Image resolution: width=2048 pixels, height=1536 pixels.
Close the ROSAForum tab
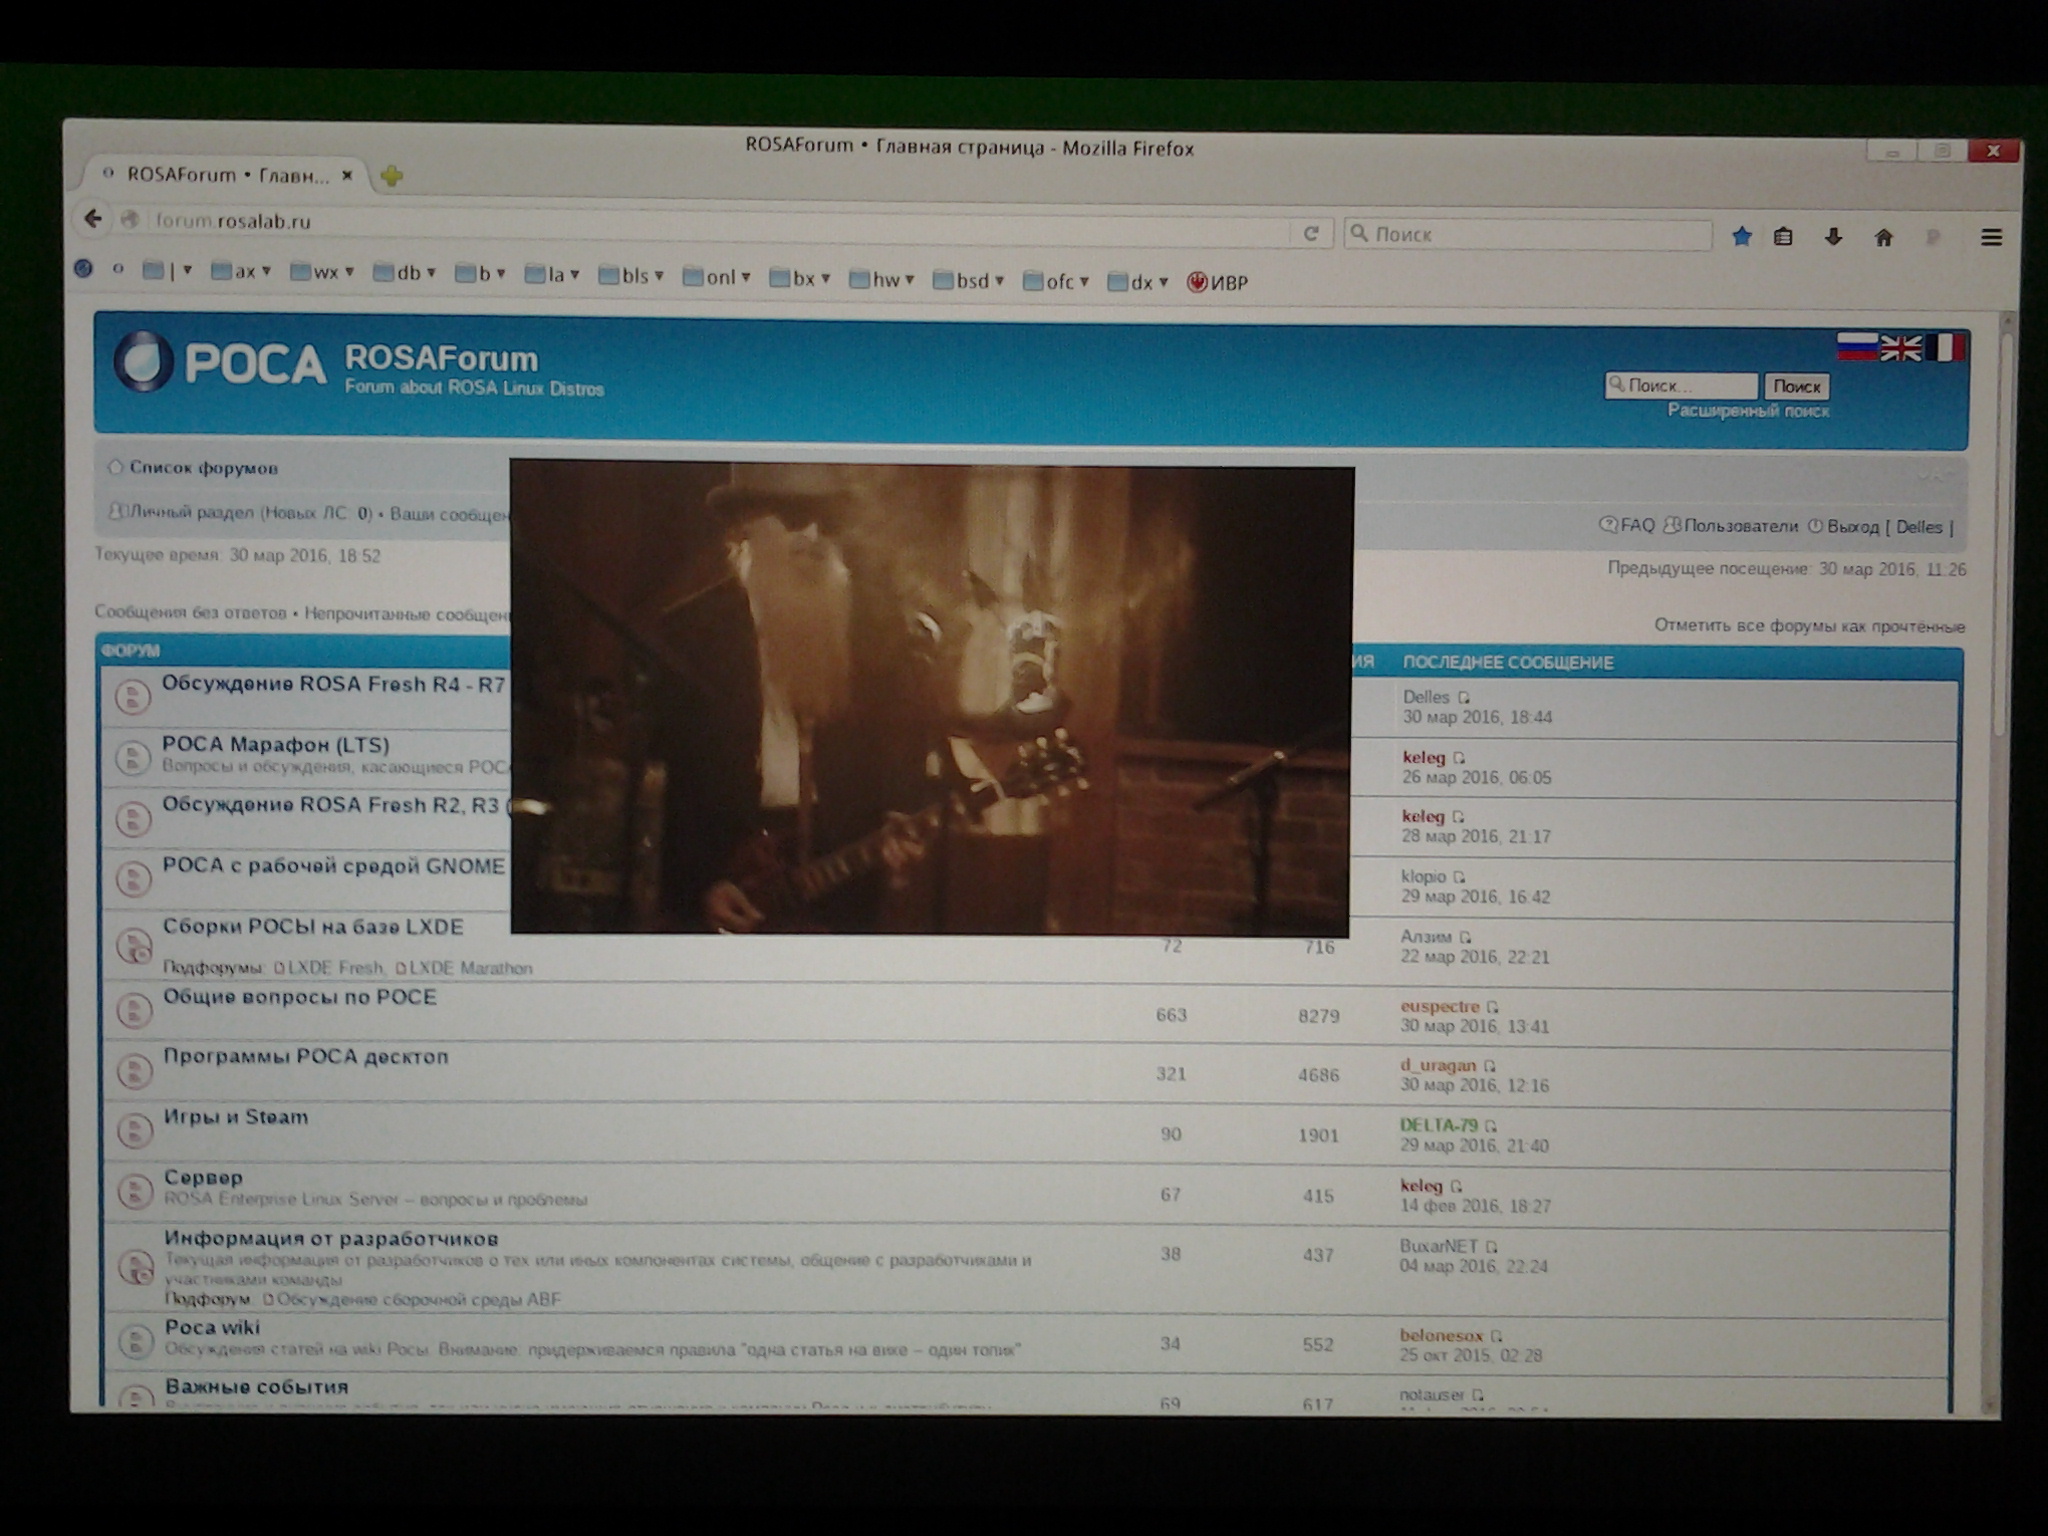tap(347, 175)
